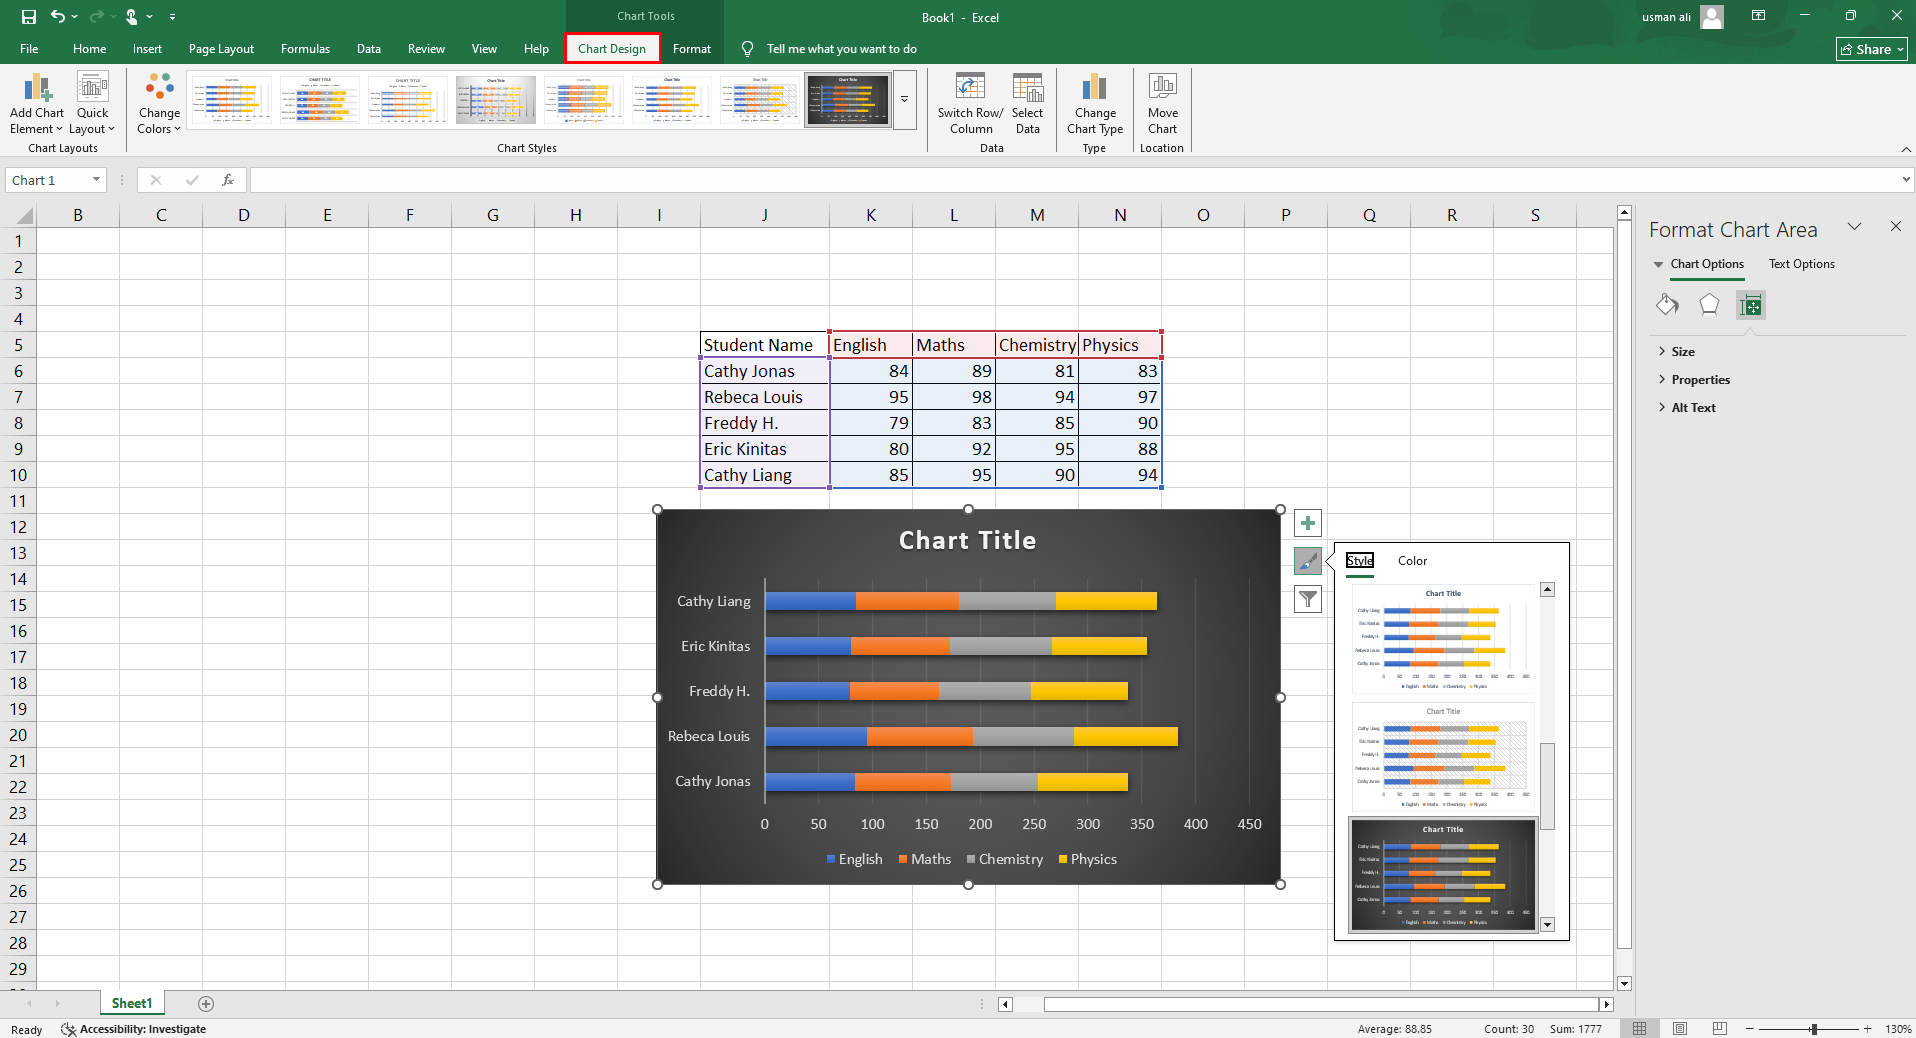
Task: Click Accessibility: Investigate in status bar
Action: tap(134, 1029)
